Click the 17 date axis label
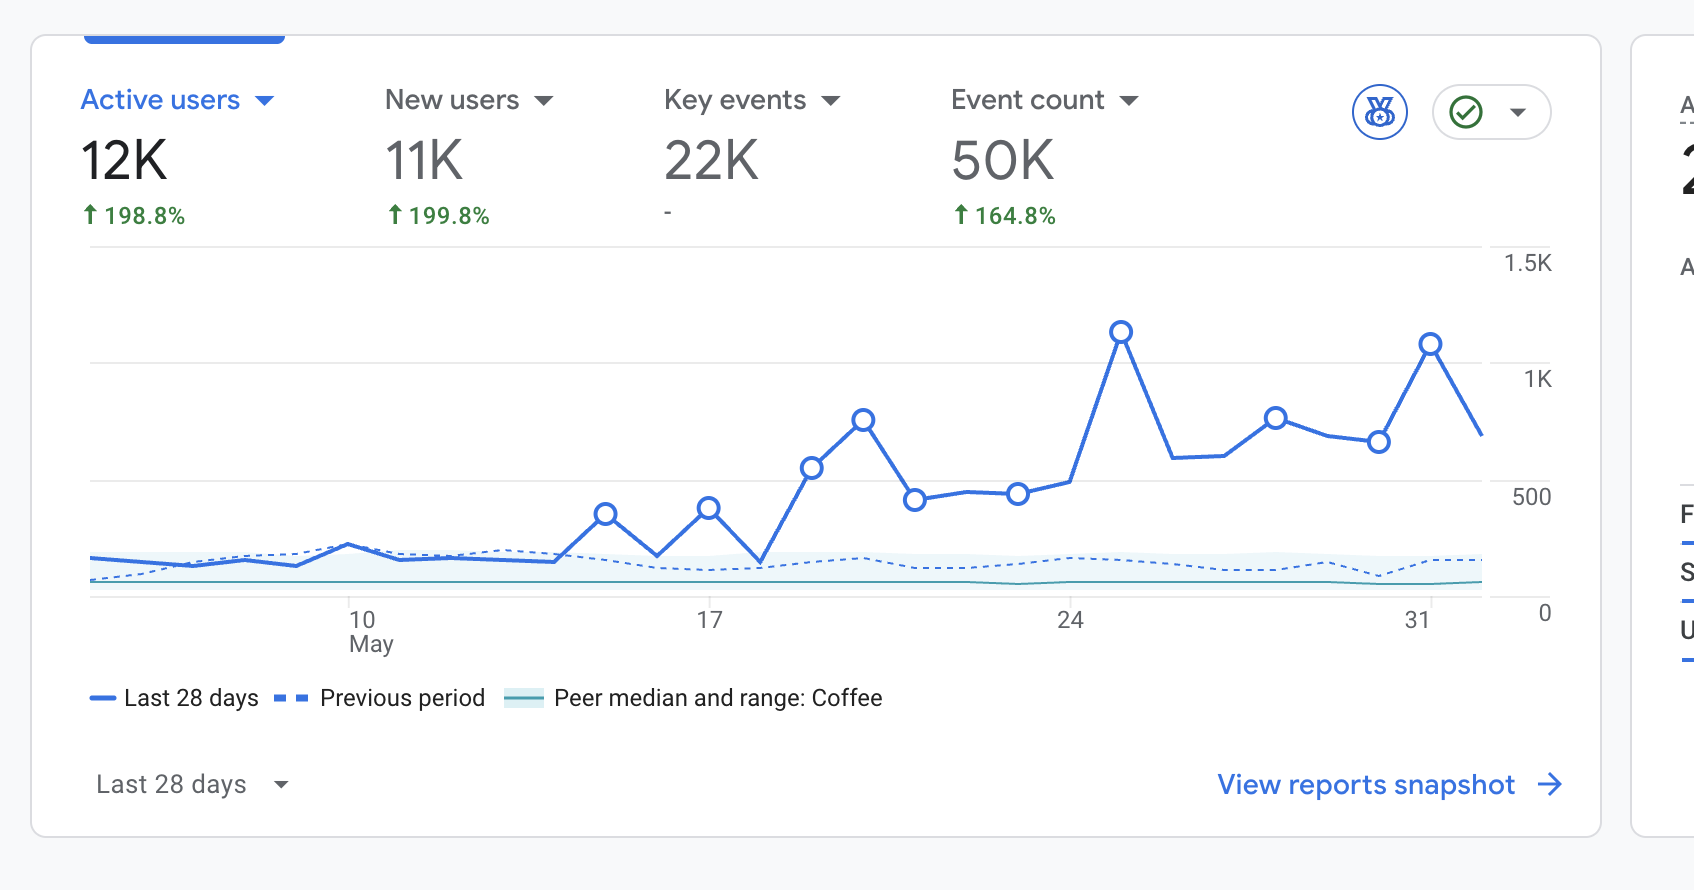Viewport: 1694px width, 890px height. point(710,620)
